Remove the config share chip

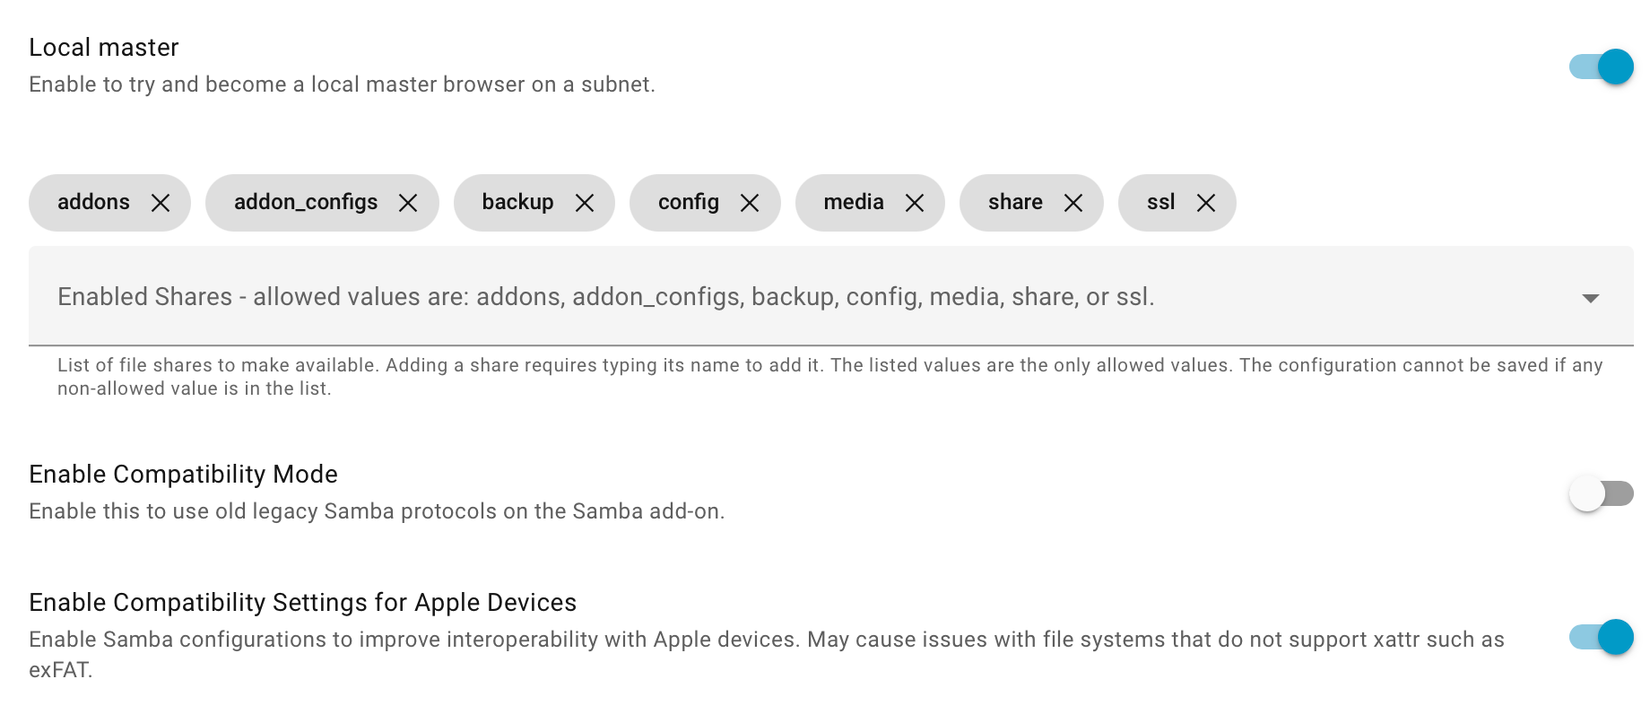pos(750,203)
